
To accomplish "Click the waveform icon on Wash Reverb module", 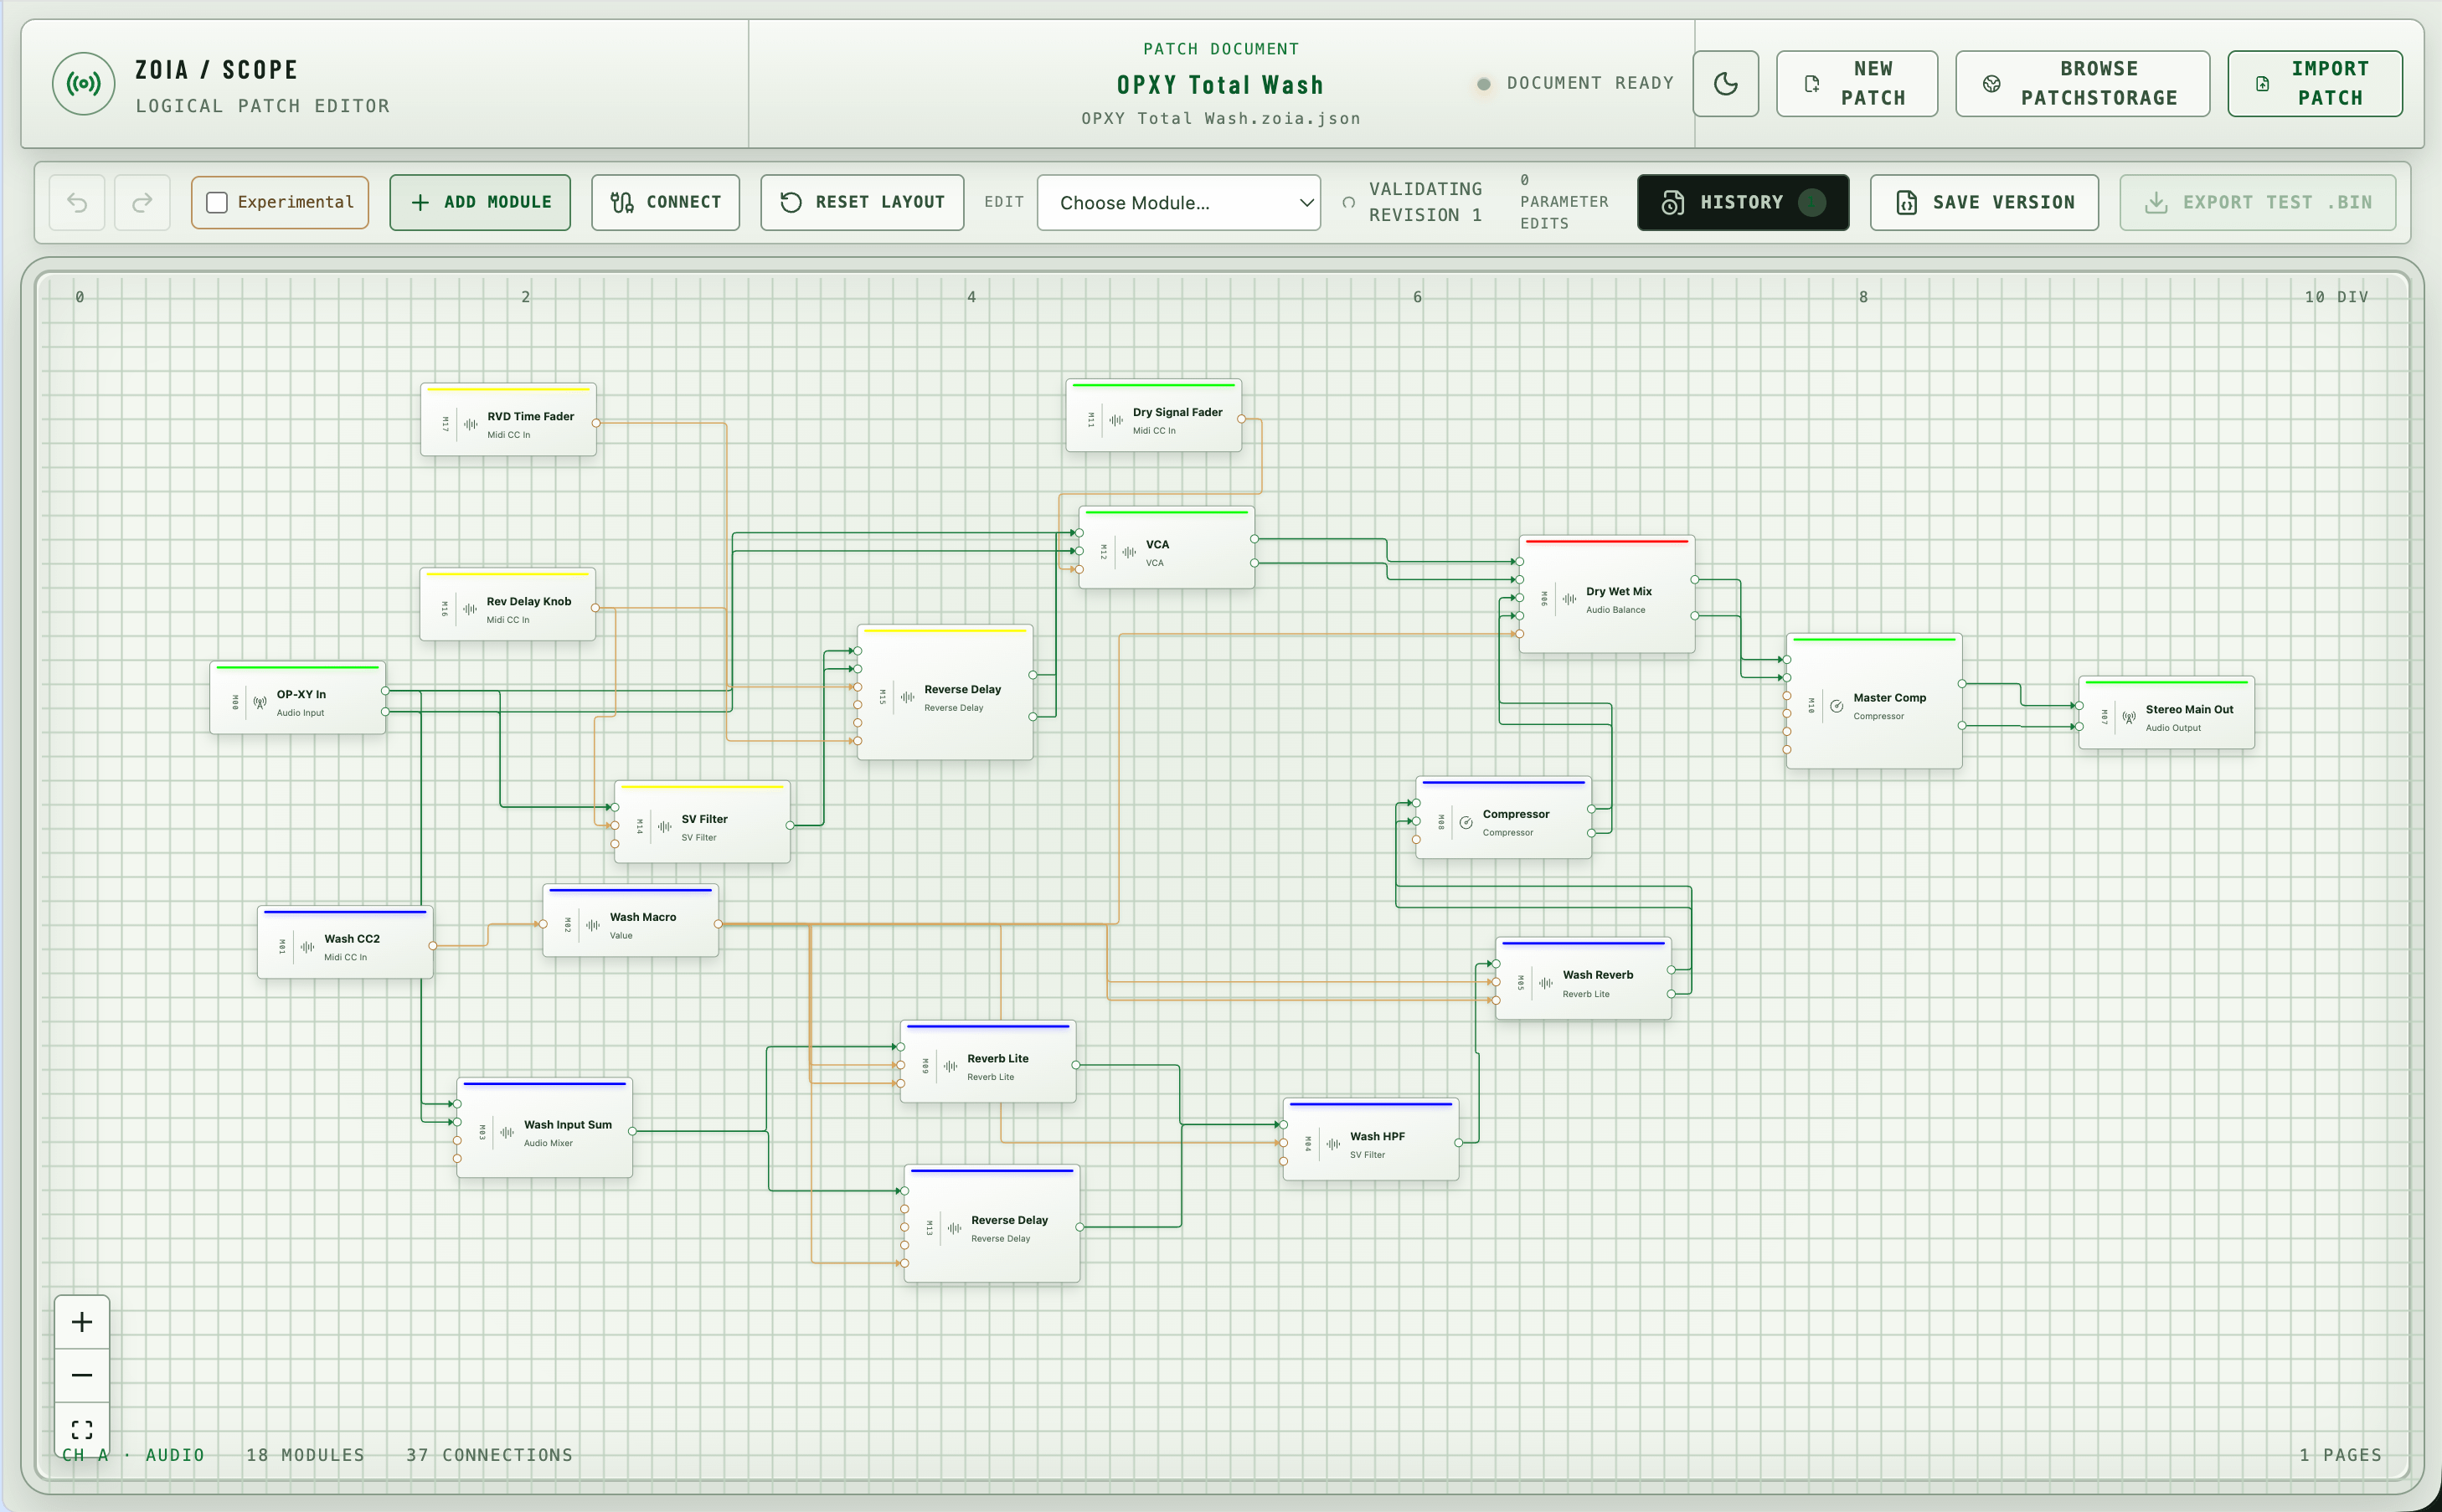I will 1546,983.
